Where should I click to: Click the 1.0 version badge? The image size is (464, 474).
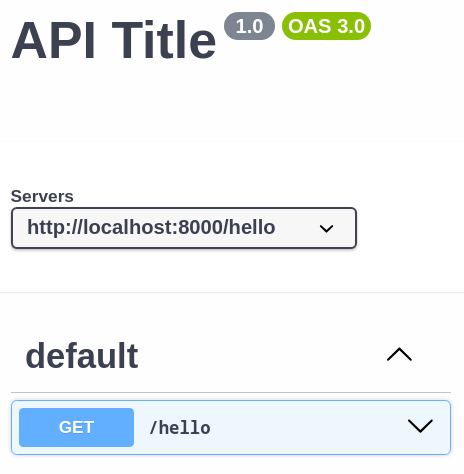(x=249, y=26)
